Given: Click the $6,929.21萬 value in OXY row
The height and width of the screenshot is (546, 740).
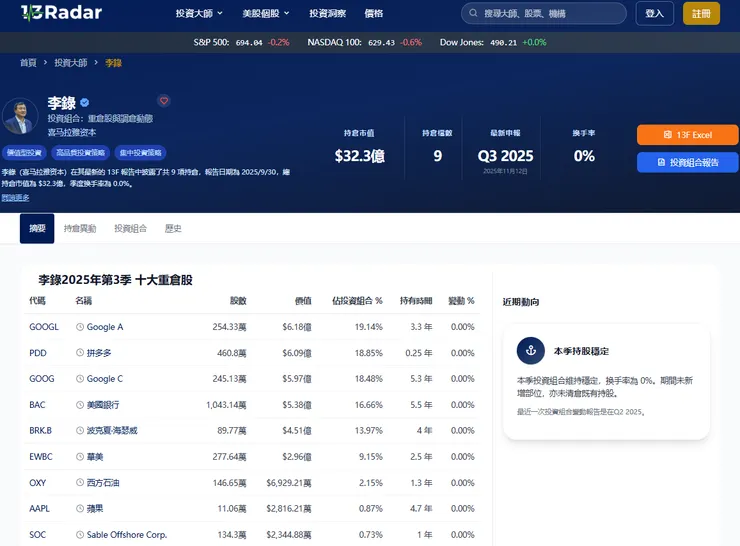Looking at the screenshot, I should pos(289,482).
